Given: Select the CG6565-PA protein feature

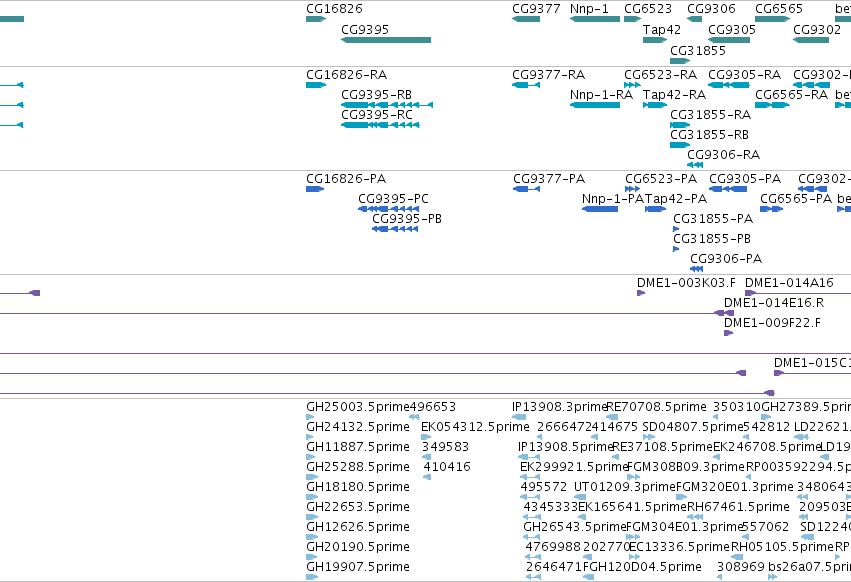Looking at the screenshot, I should (771, 209).
